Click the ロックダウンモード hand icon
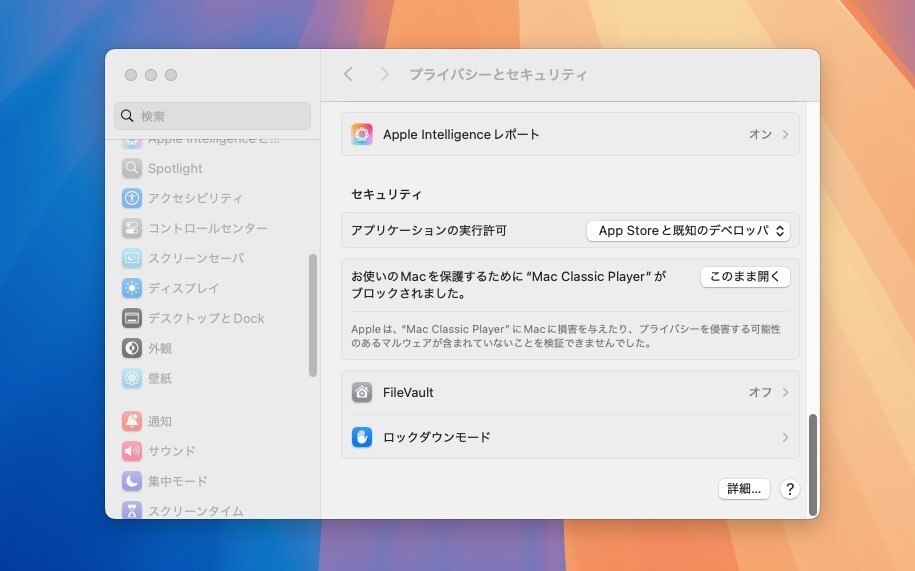Image resolution: width=915 pixels, height=571 pixels. click(362, 437)
